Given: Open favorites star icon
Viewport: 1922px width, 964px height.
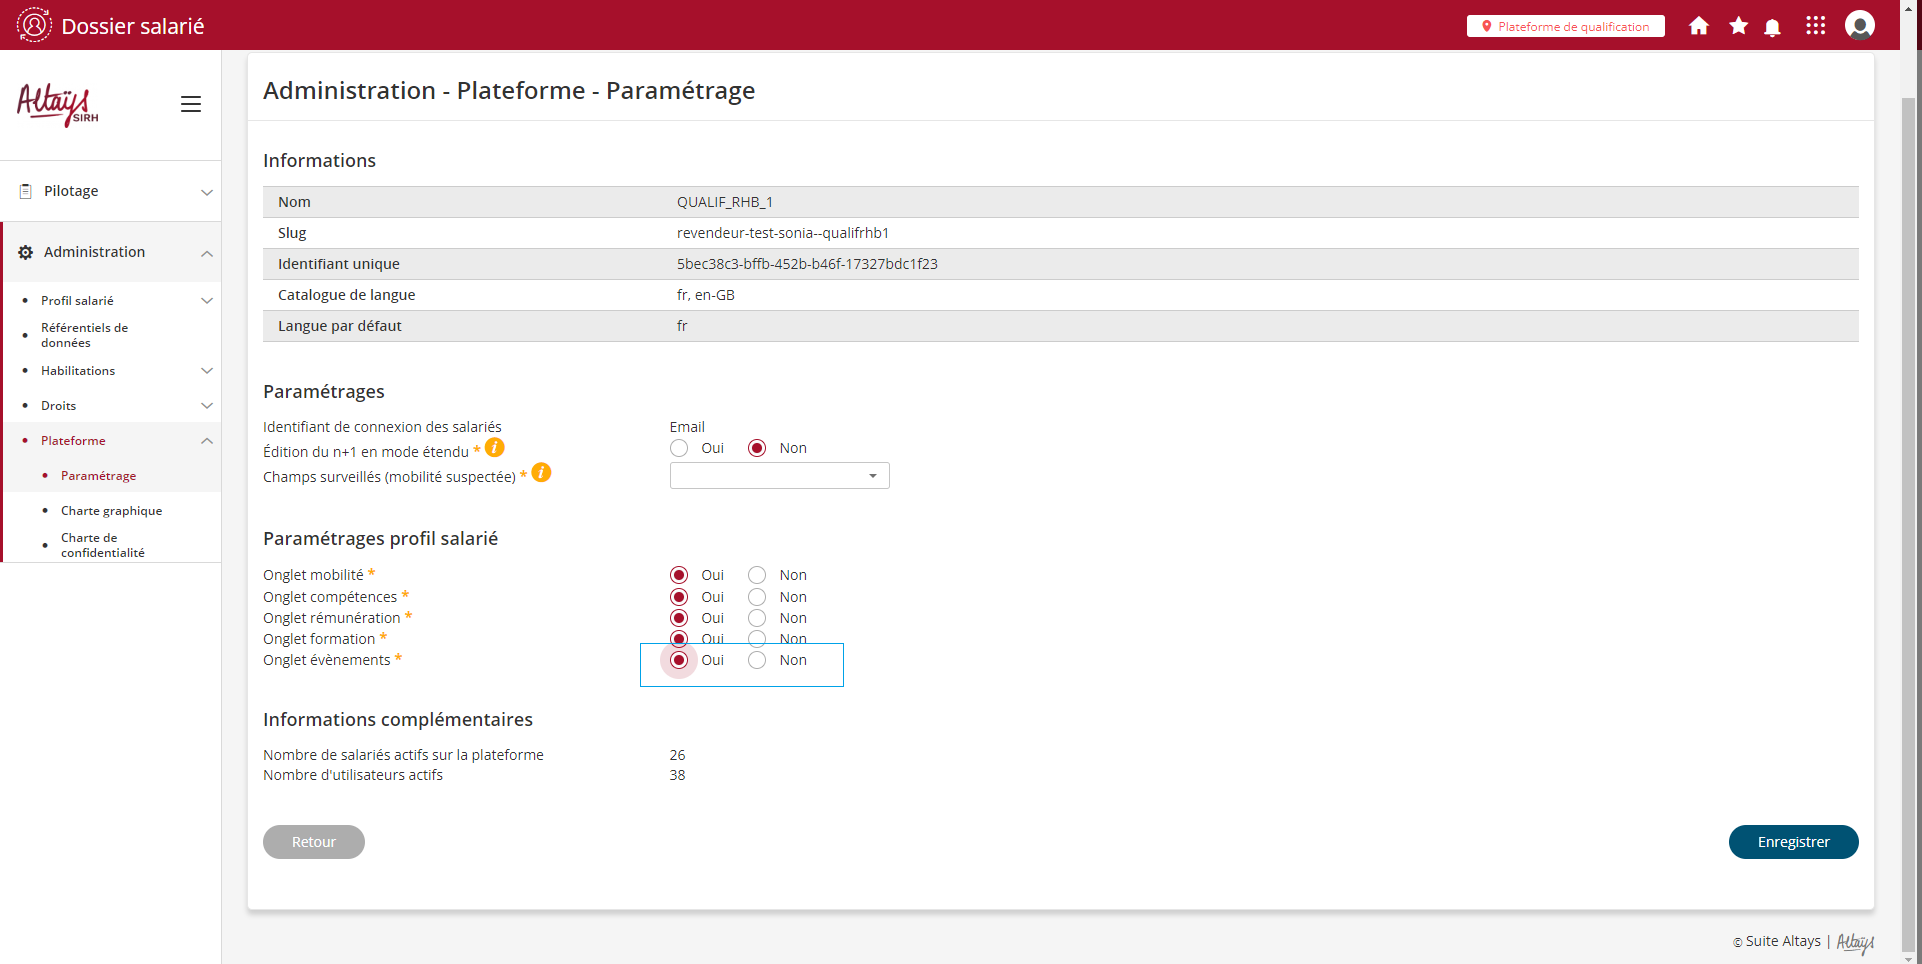Looking at the screenshot, I should 1738,26.
